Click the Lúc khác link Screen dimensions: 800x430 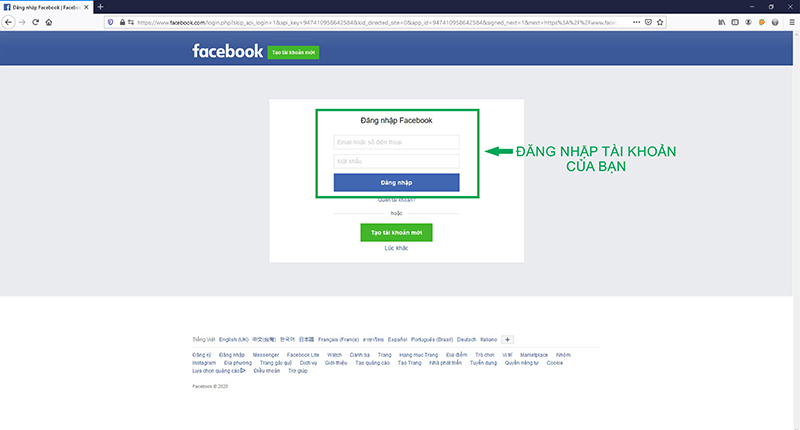tap(396, 248)
